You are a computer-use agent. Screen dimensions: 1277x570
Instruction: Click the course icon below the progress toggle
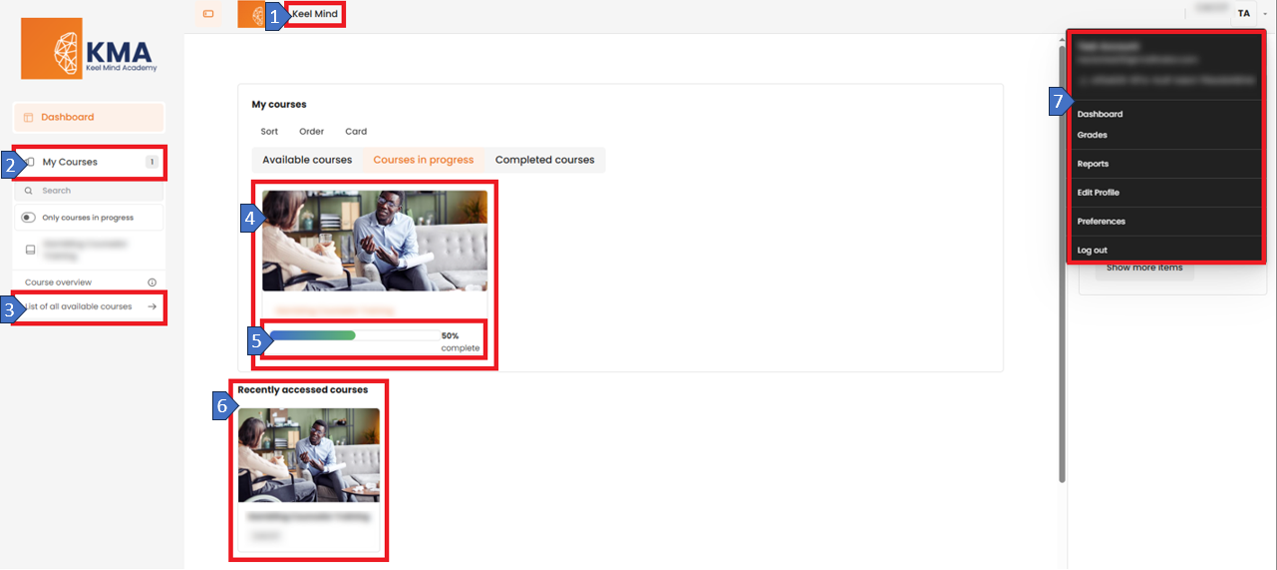pos(30,249)
